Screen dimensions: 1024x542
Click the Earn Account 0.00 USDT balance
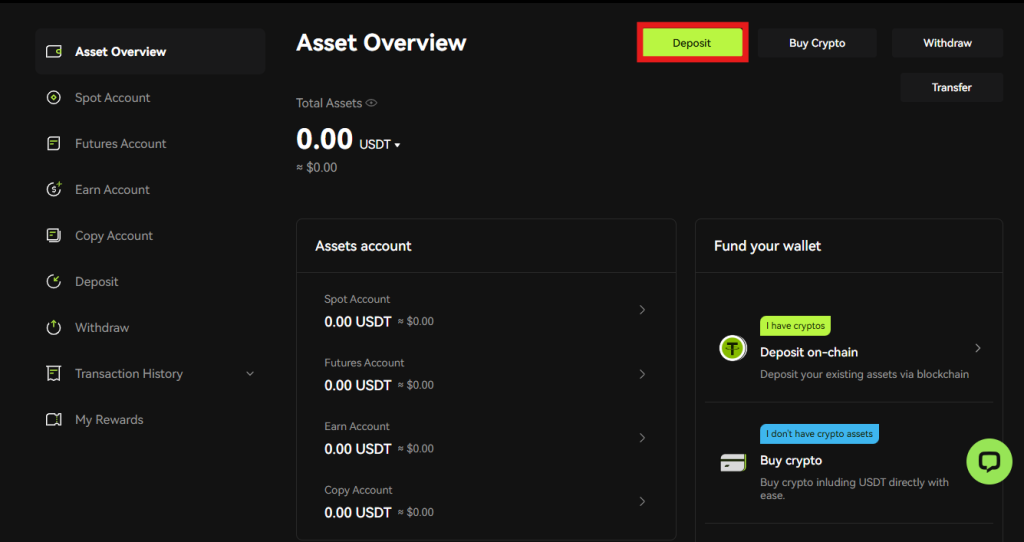pyautogui.click(x=357, y=449)
